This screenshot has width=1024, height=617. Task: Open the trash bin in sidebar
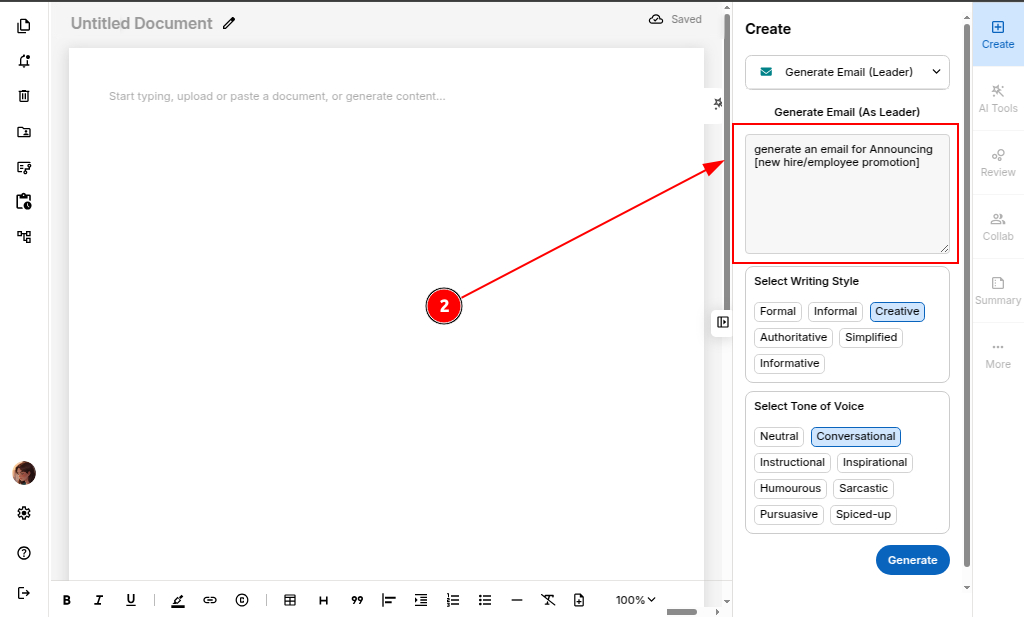click(x=24, y=96)
